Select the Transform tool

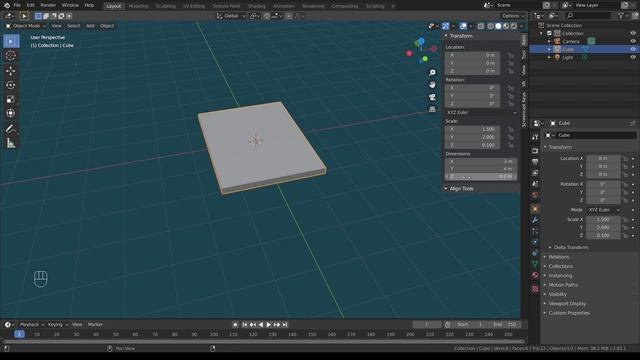[x=11, y=113]
